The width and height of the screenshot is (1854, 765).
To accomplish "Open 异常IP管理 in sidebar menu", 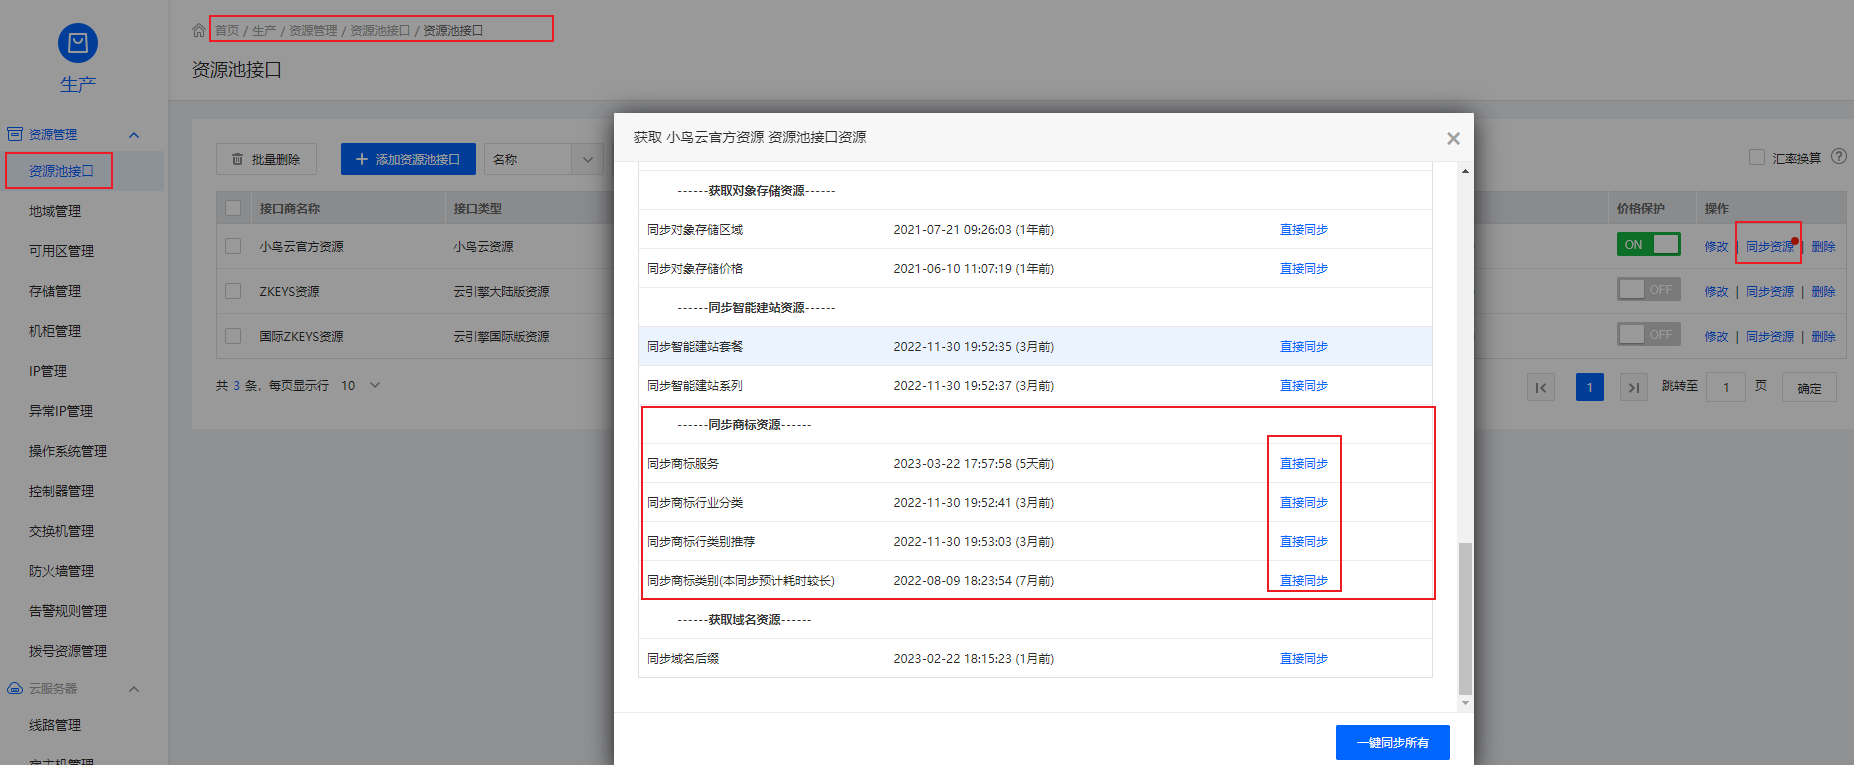I will coord(61,411).
